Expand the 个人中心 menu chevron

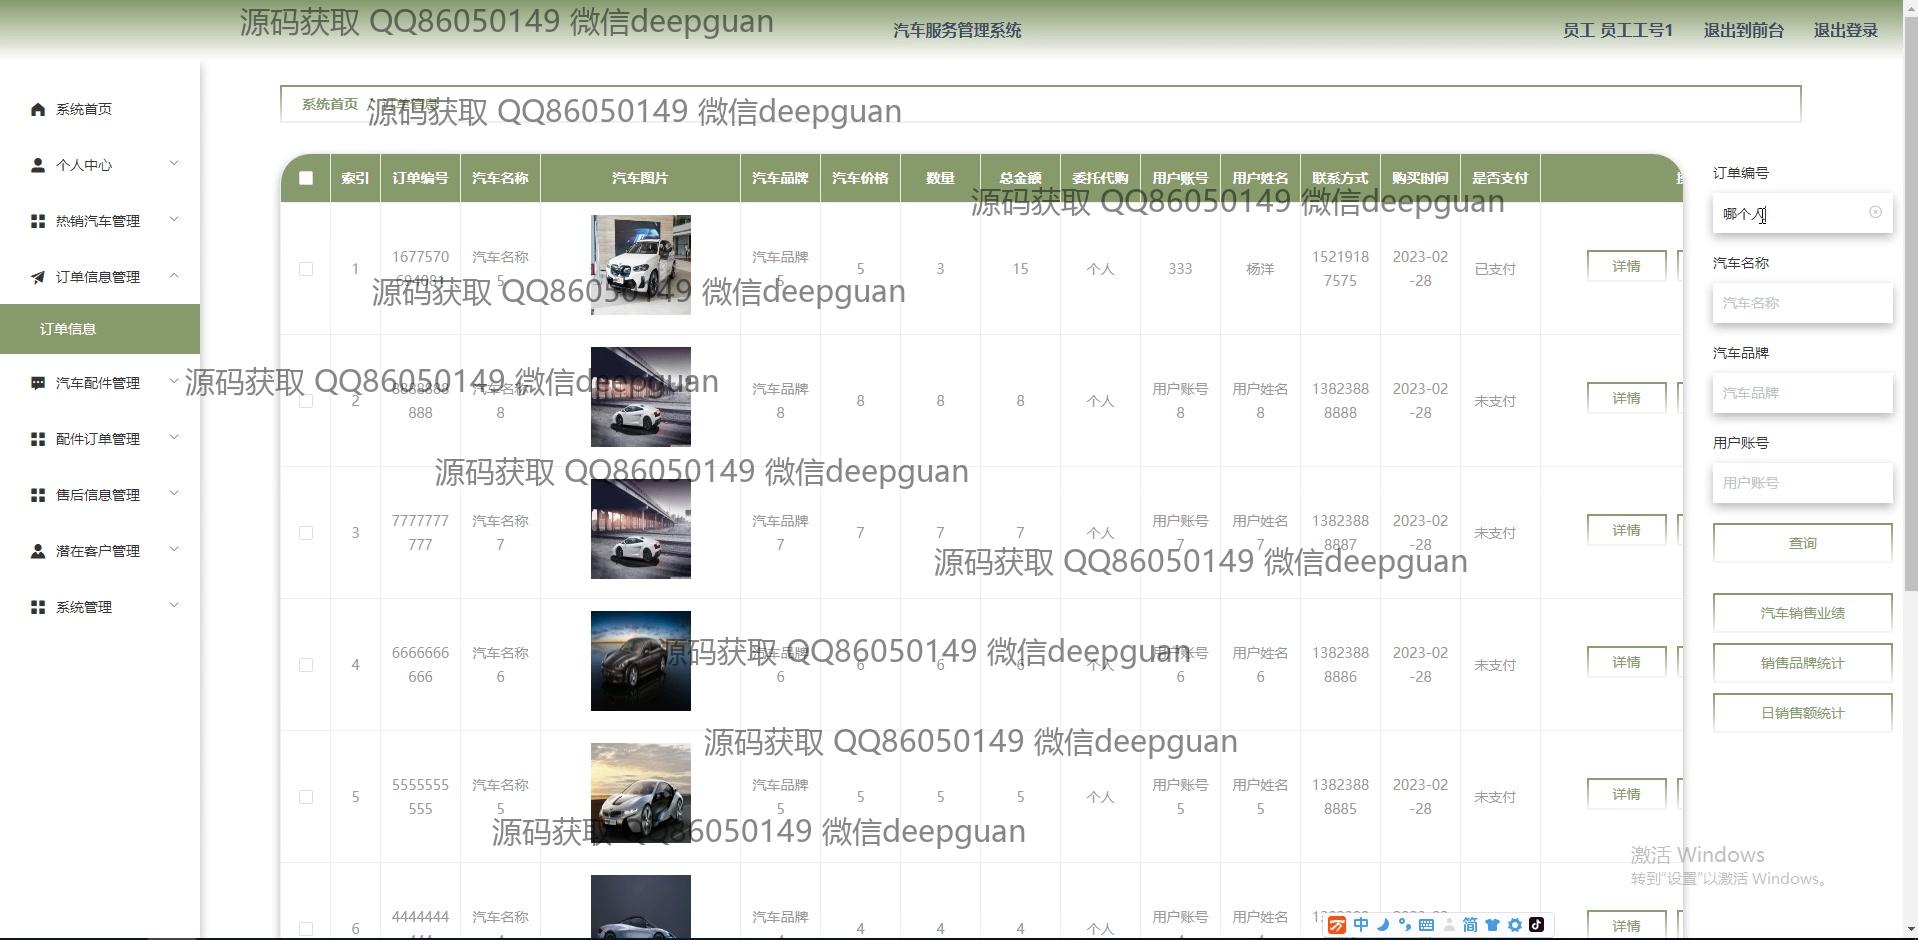click(x=174, y=164)
